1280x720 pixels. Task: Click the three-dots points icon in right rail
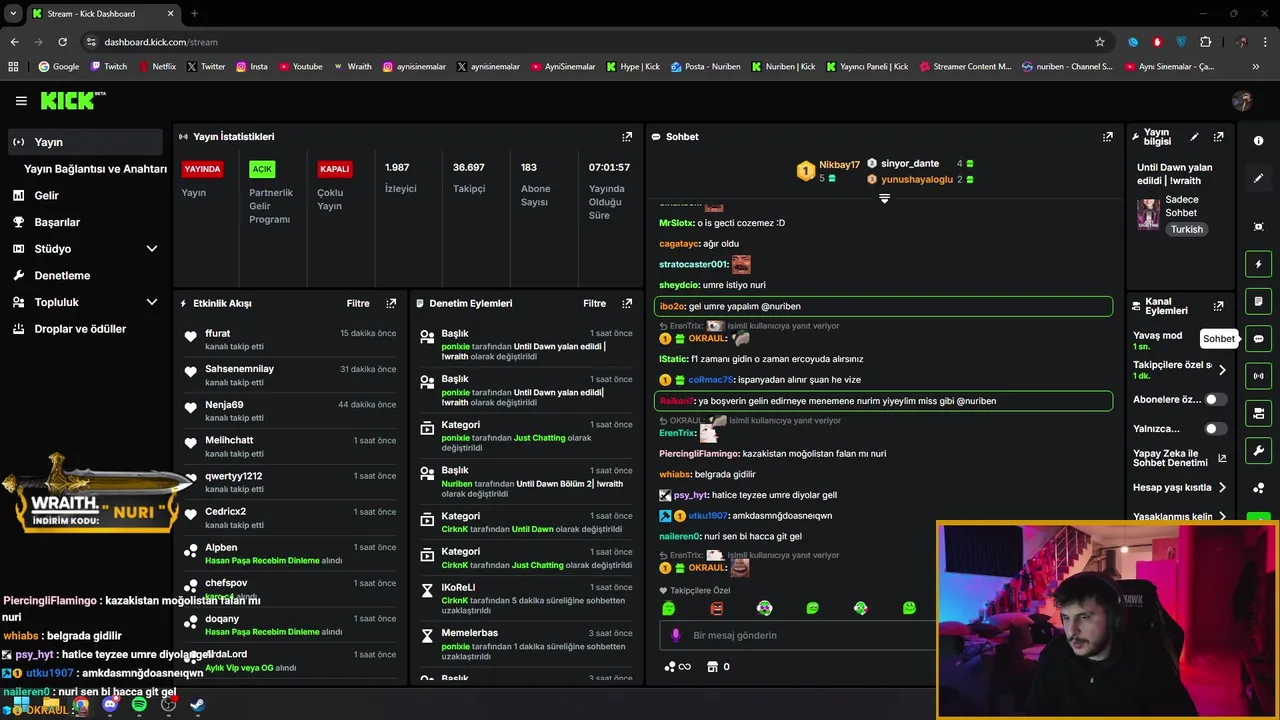(x=1258, y=488)
